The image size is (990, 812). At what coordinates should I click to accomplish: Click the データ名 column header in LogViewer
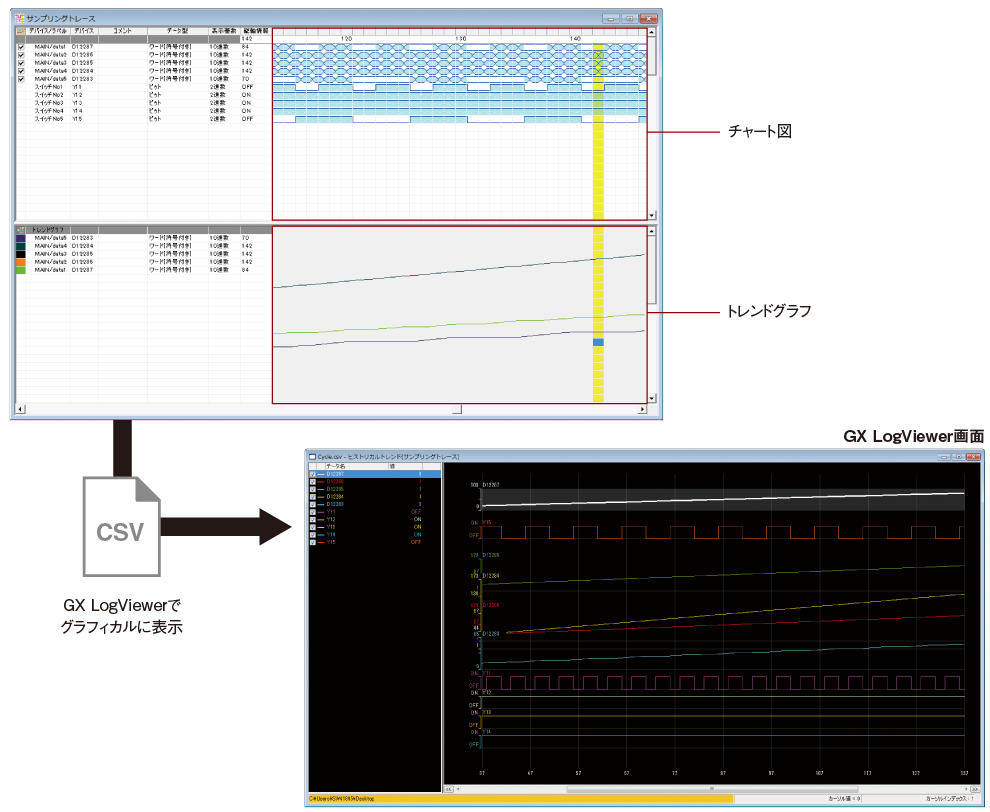[x=340, y=466]
